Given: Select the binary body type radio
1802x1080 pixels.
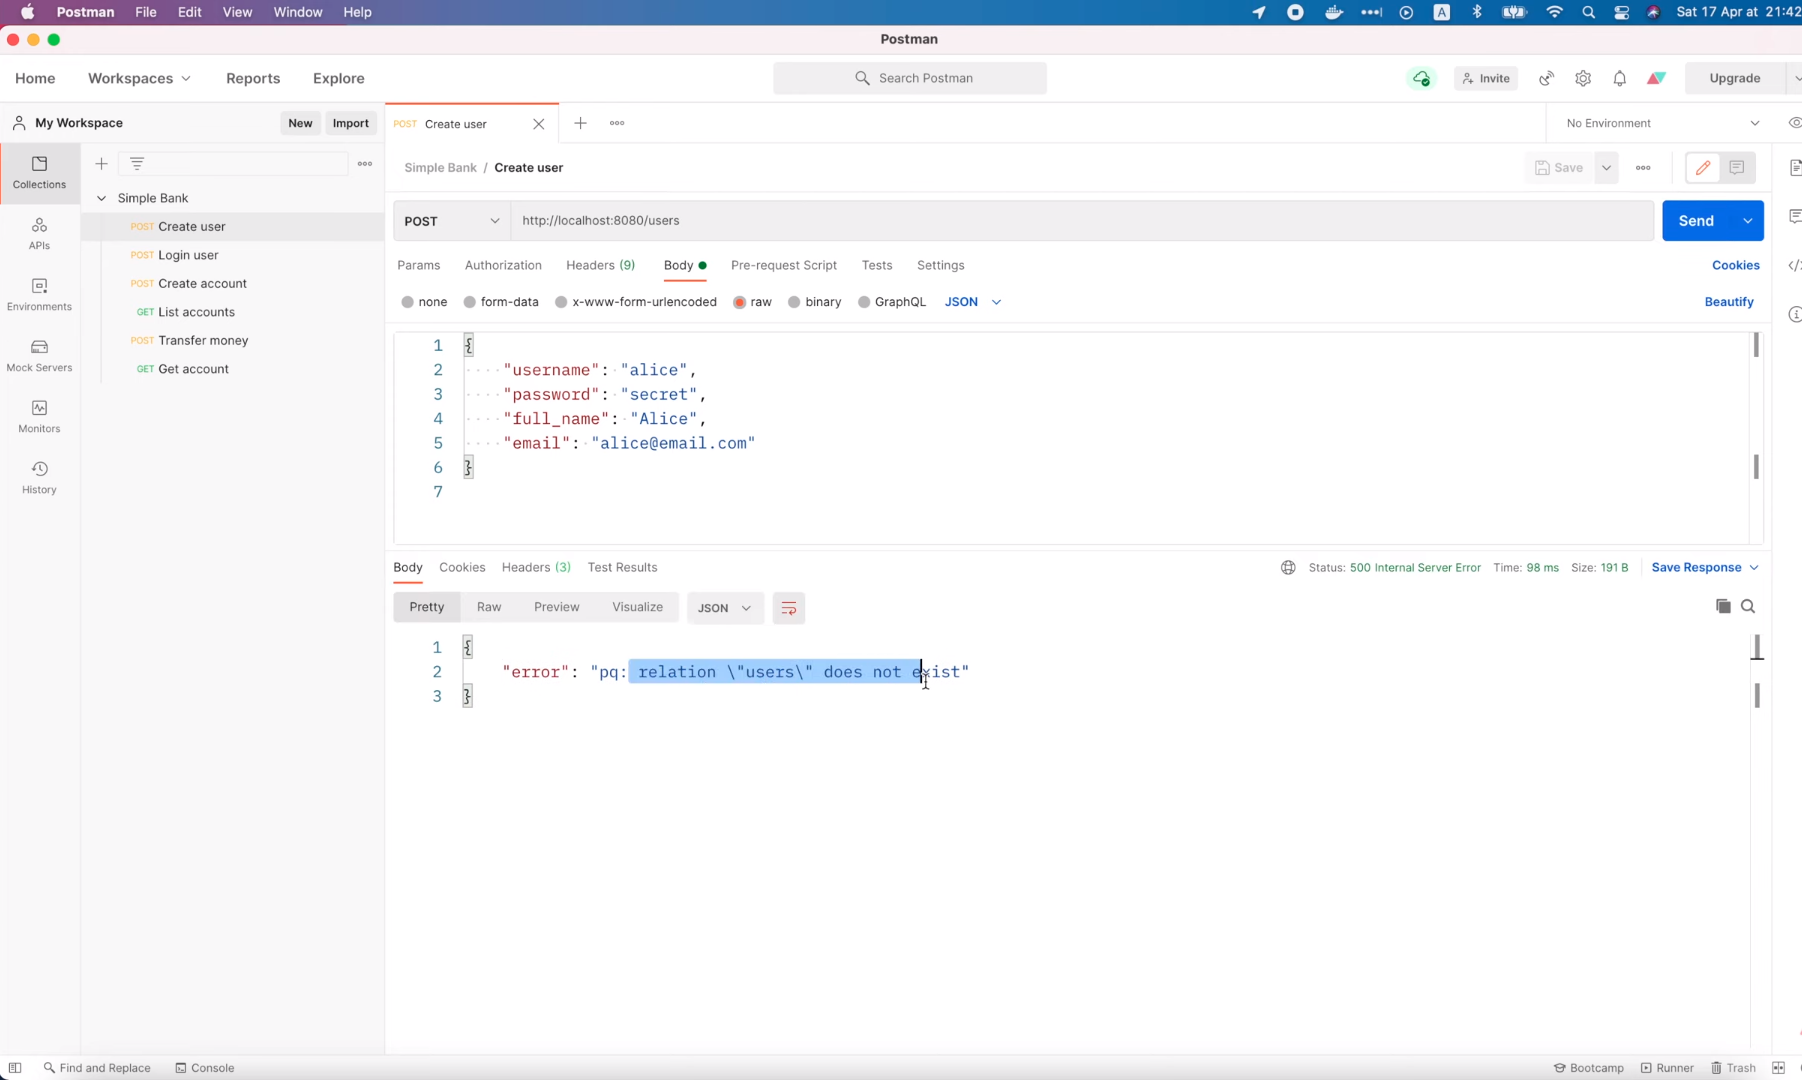Looking at the screenshot, I should click(794, 302).
